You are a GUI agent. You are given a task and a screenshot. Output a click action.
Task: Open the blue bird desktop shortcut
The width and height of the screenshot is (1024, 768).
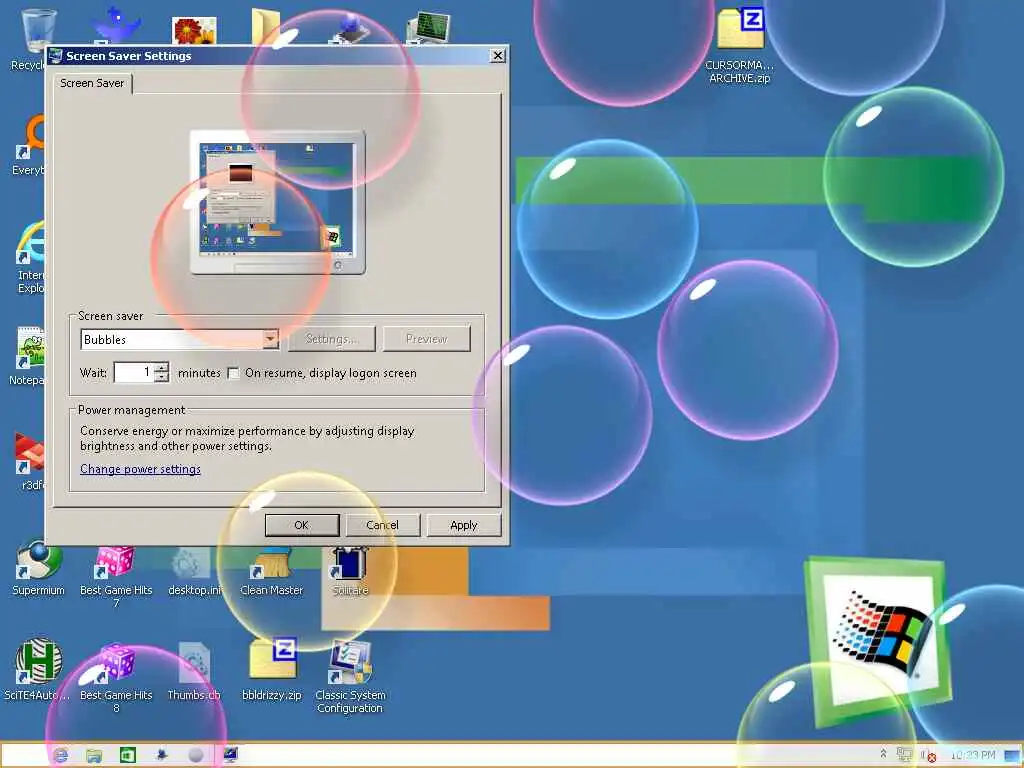(116, 25)
